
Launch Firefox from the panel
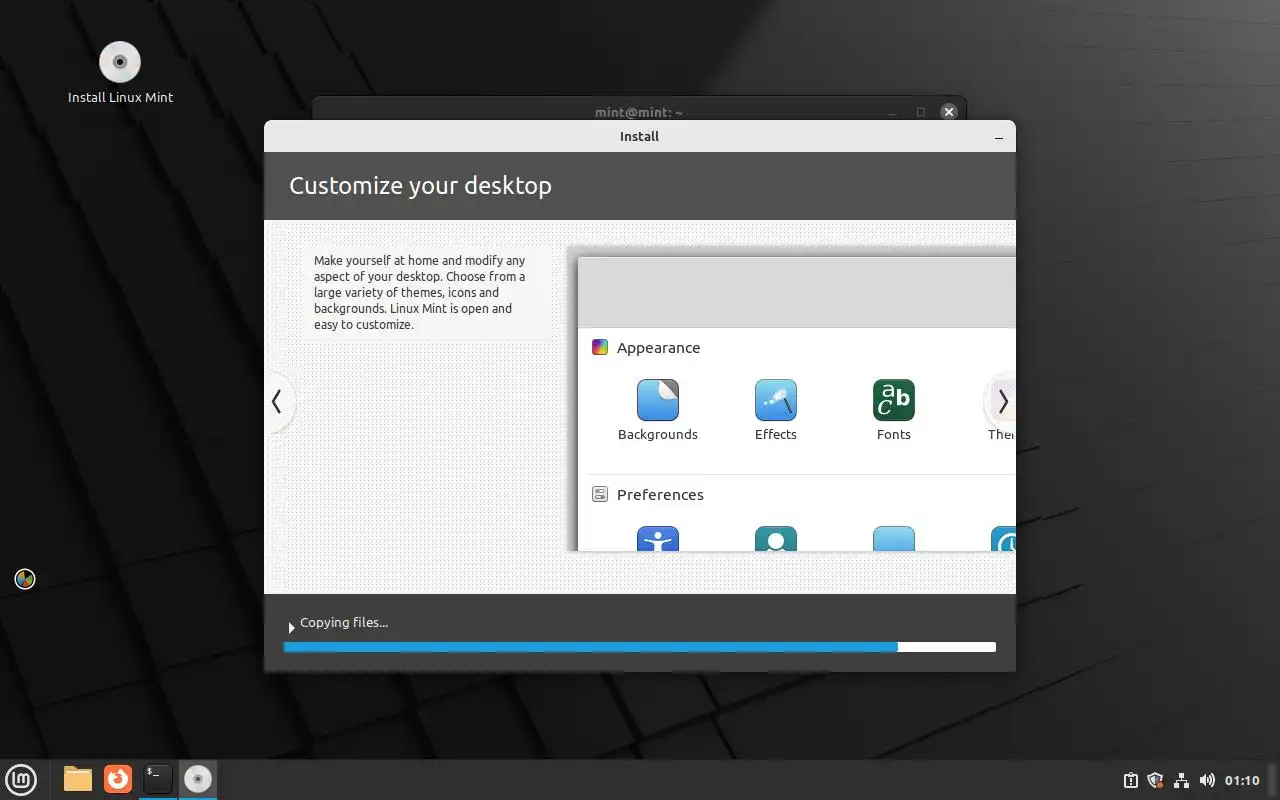(118, 779)
